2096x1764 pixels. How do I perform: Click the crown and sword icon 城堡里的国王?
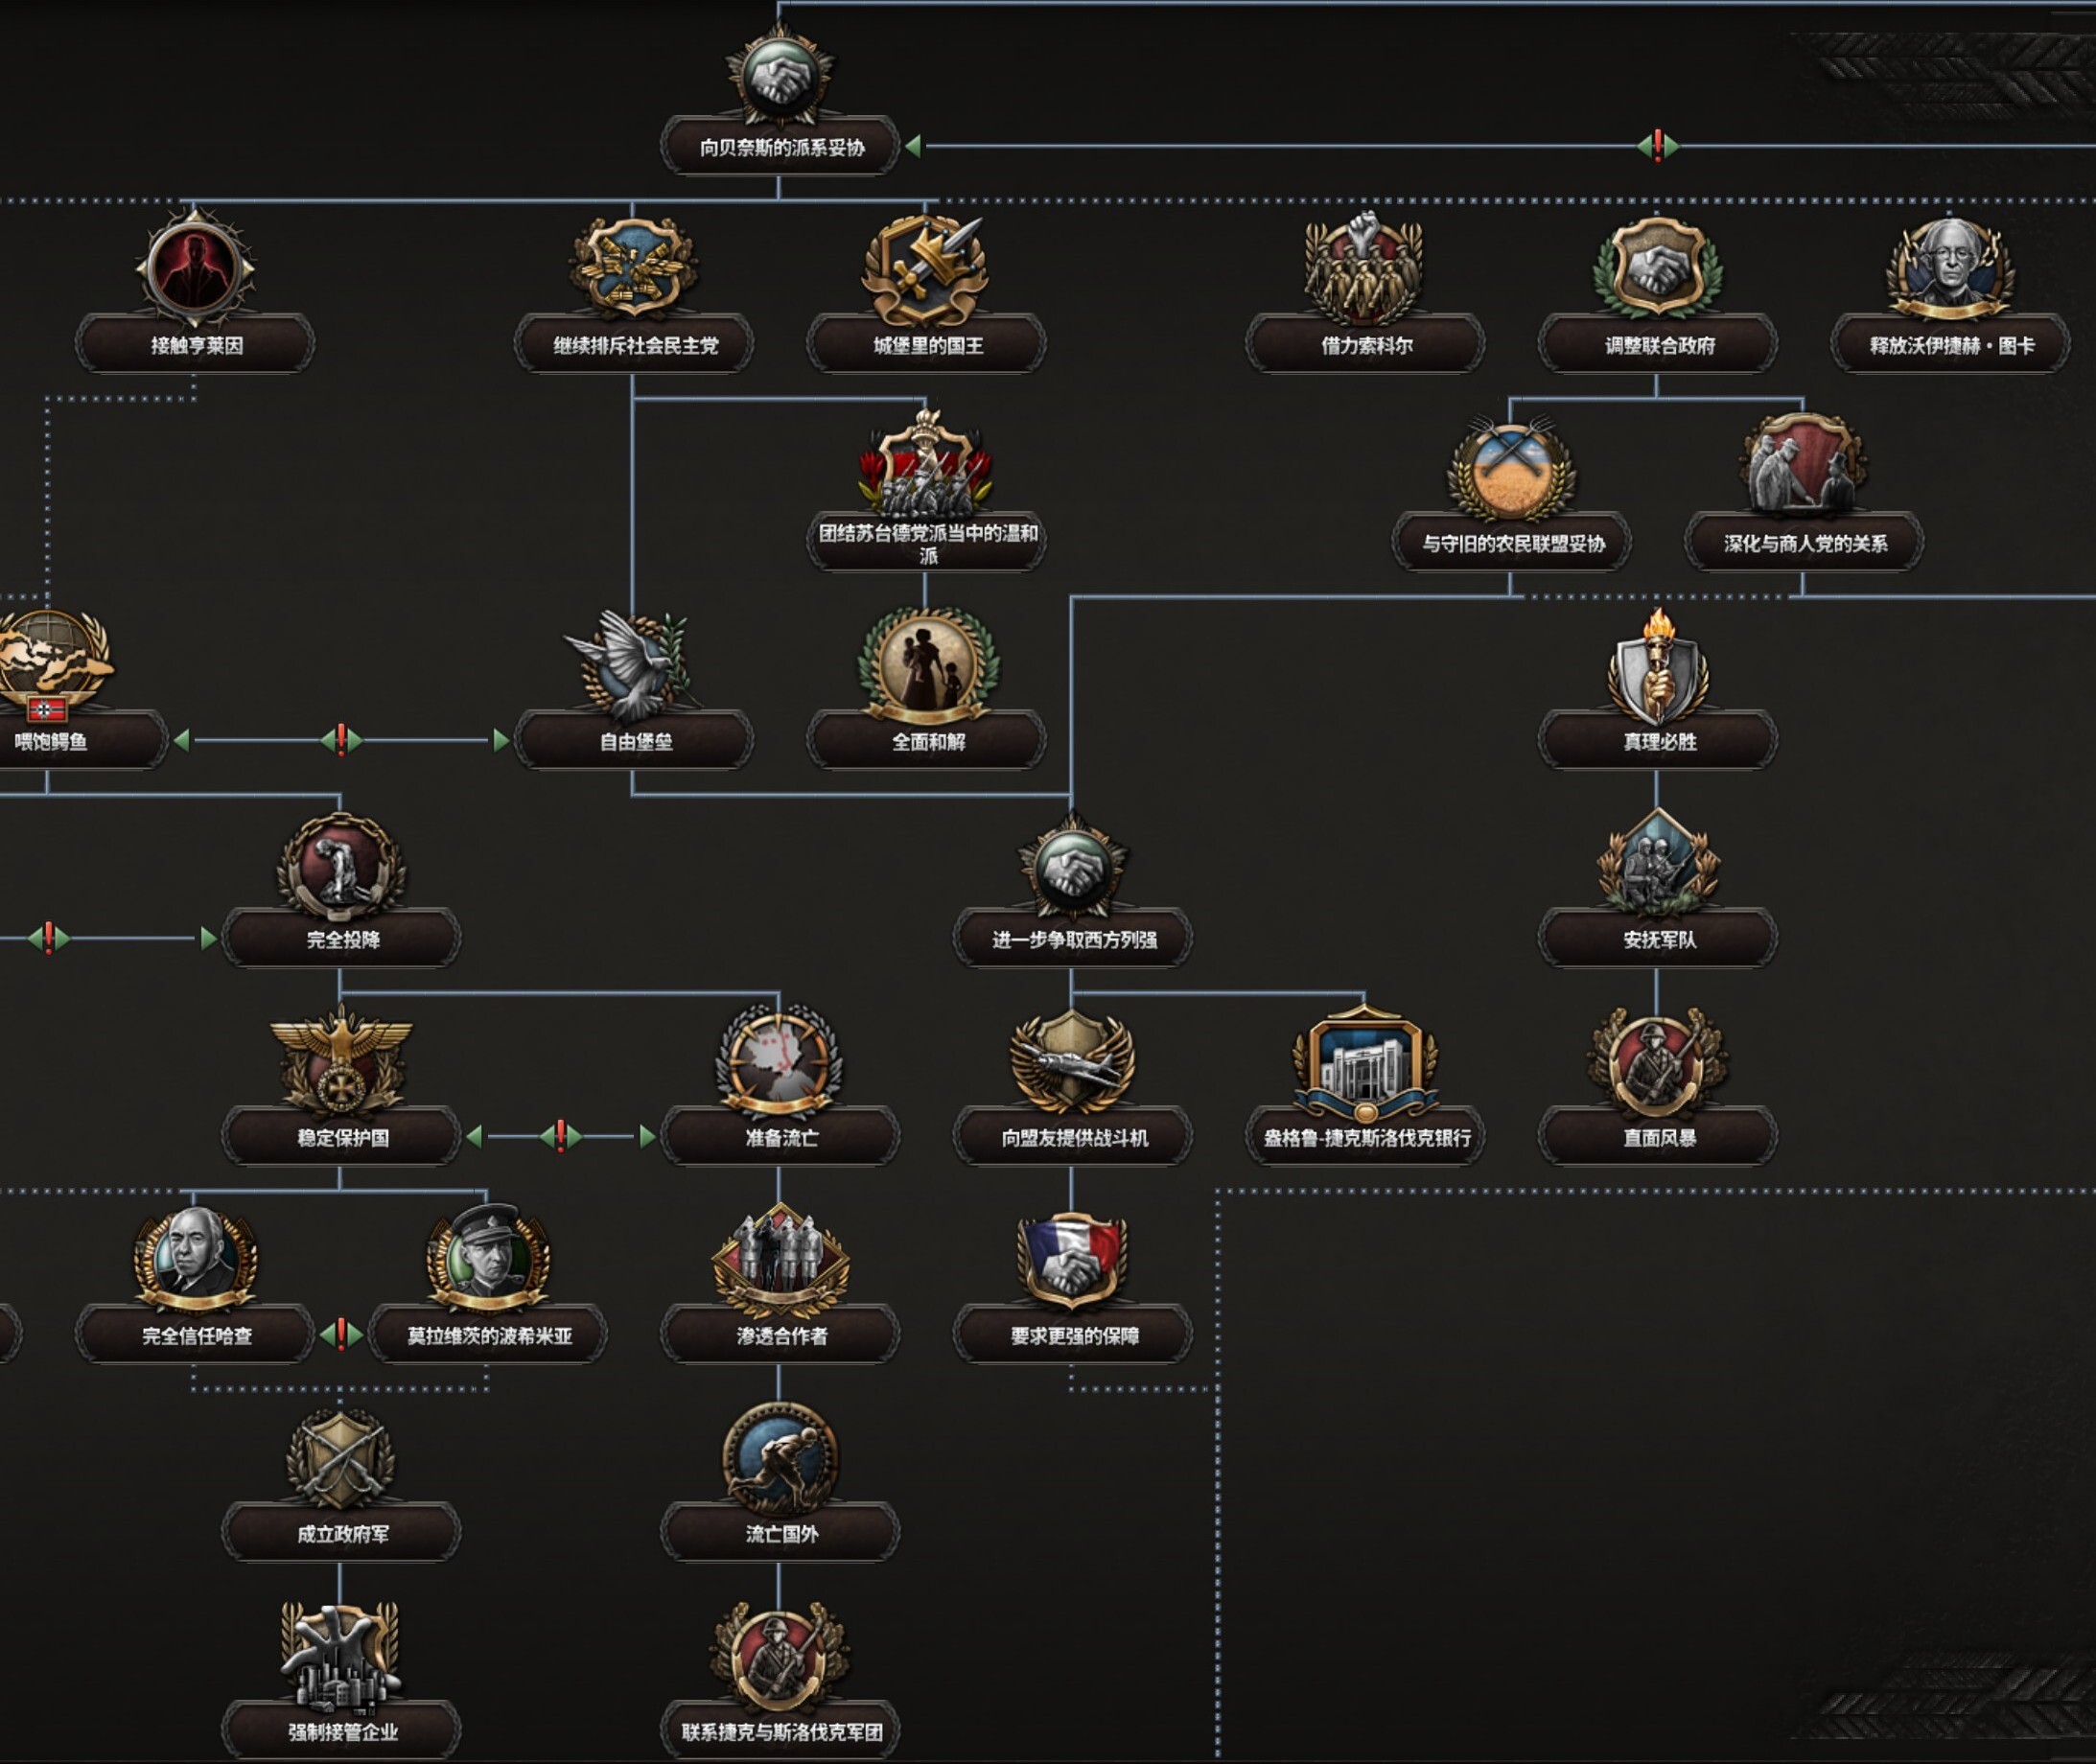tap(926, 270)
